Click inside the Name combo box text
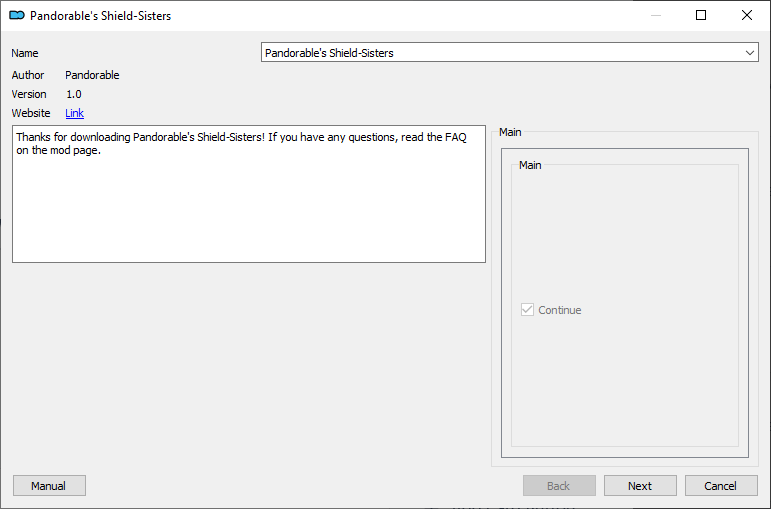 (x=502, y=53)
